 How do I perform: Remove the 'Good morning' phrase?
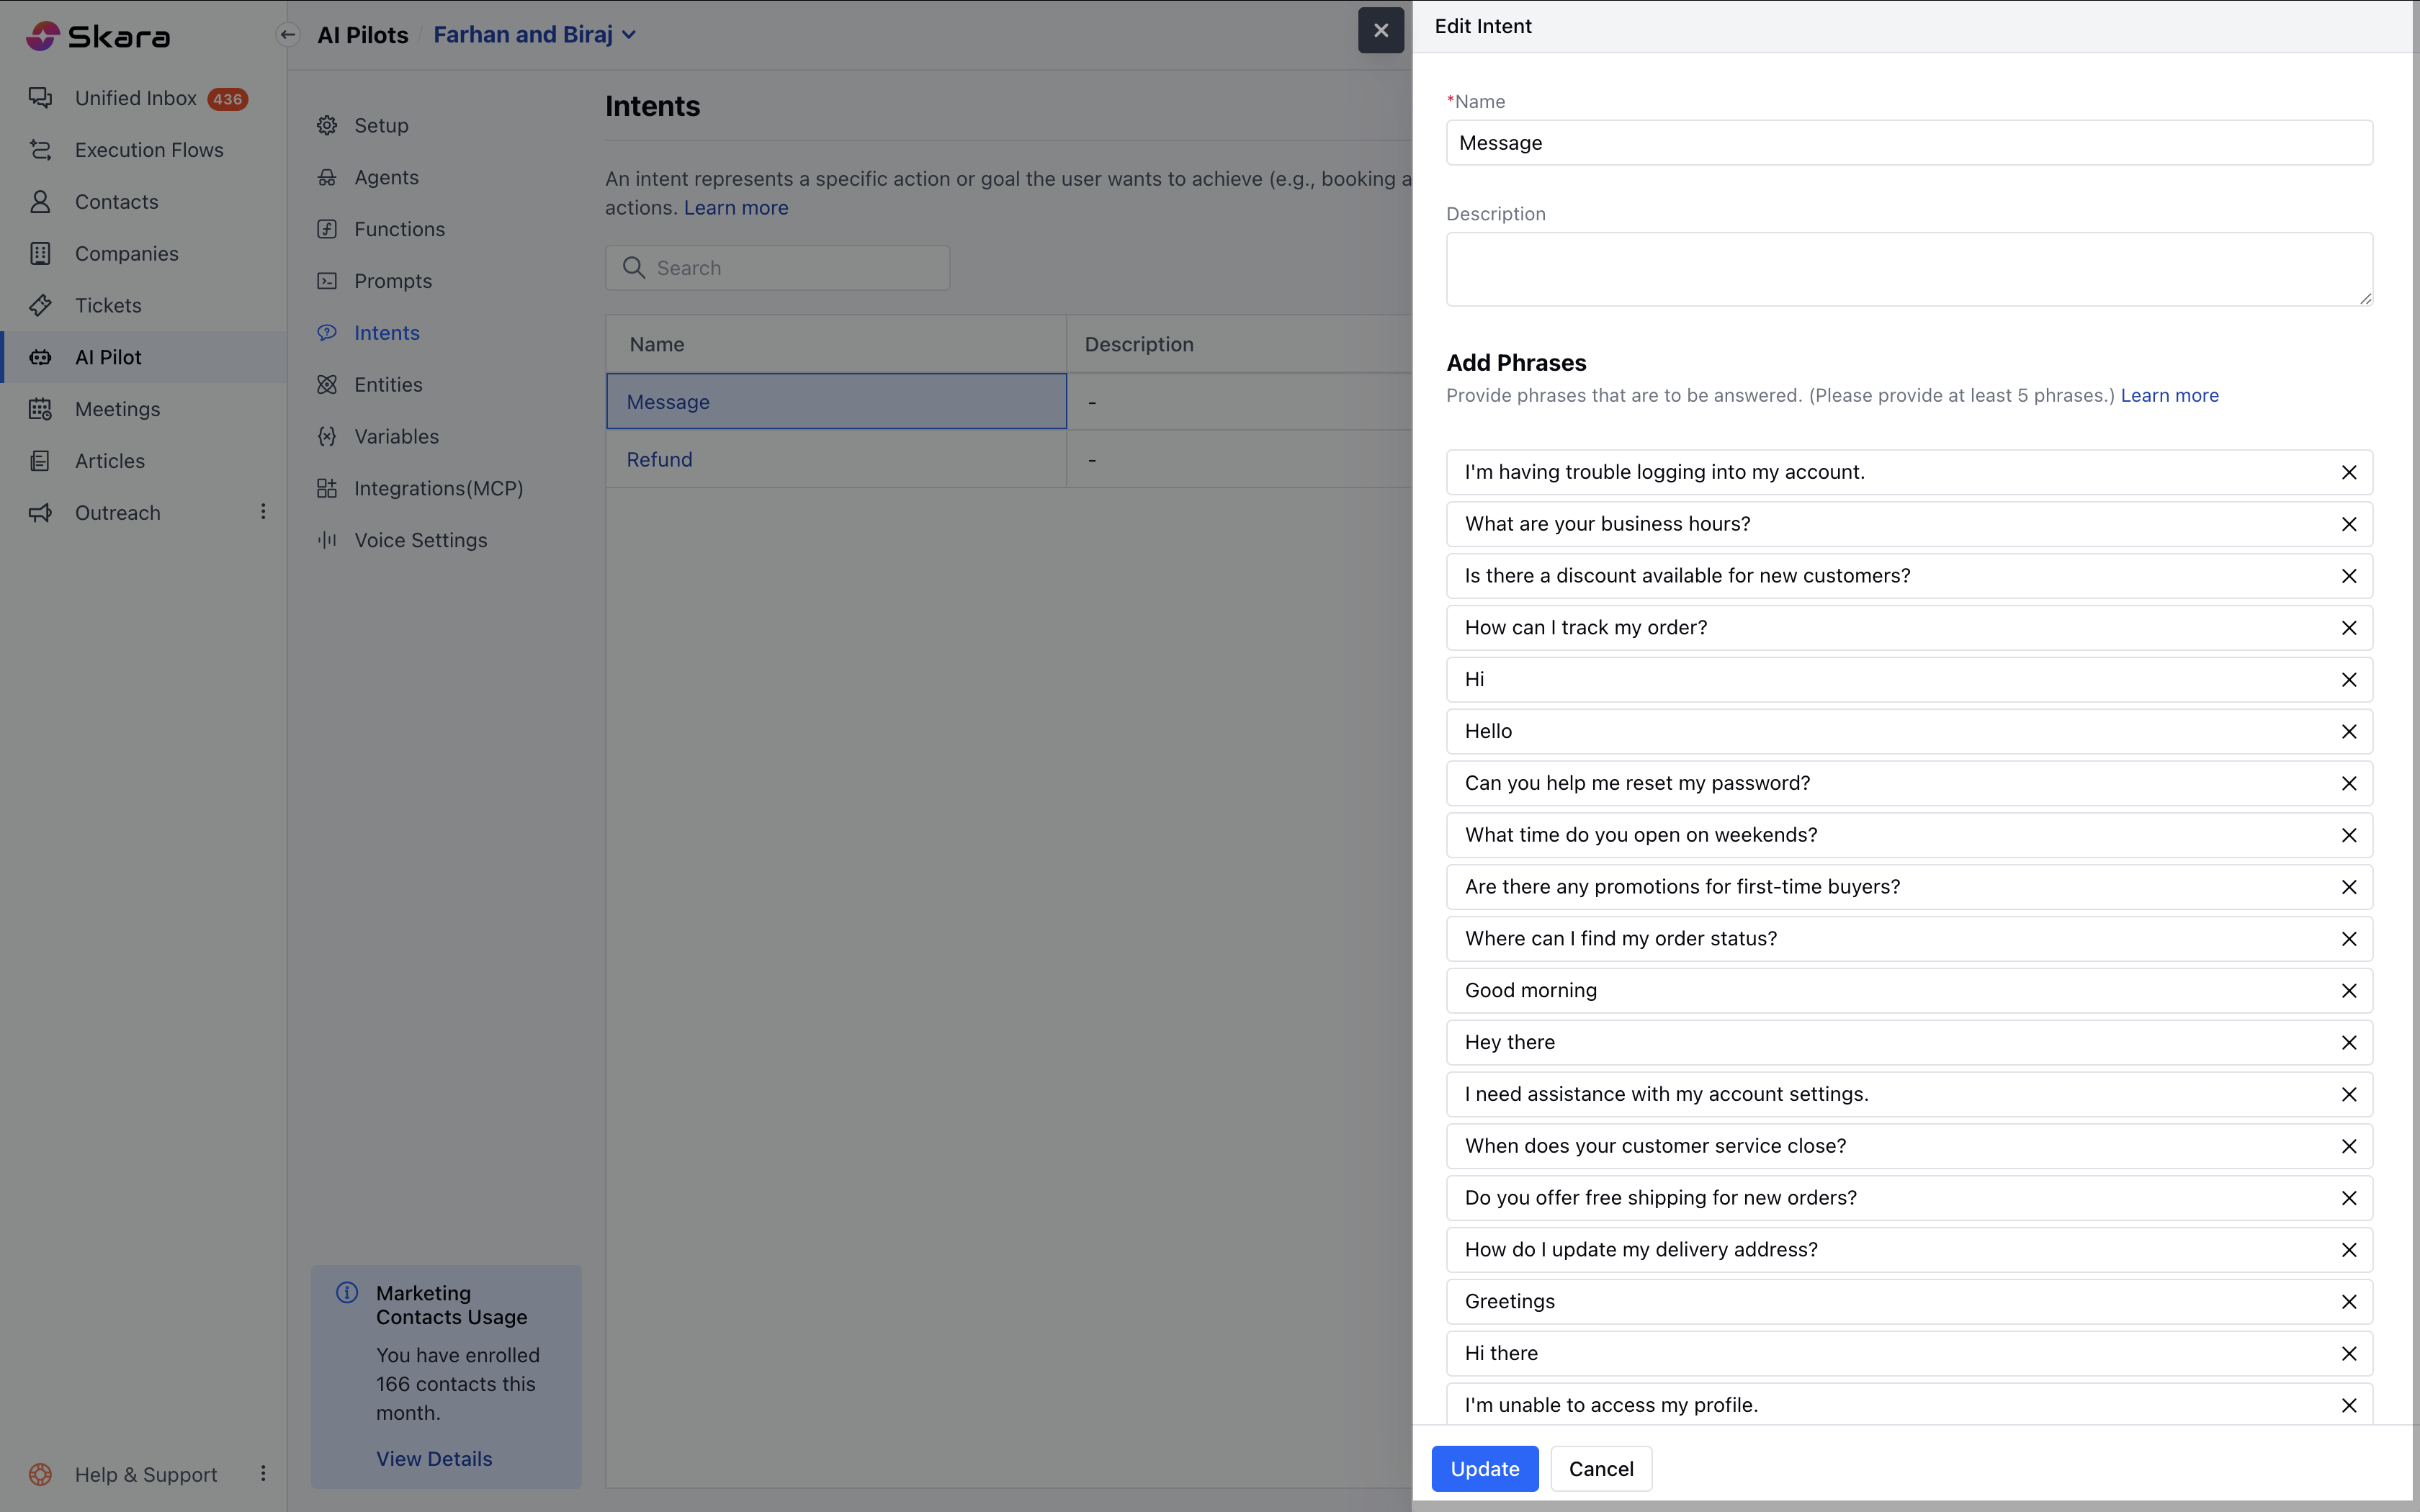(2348, 991)
